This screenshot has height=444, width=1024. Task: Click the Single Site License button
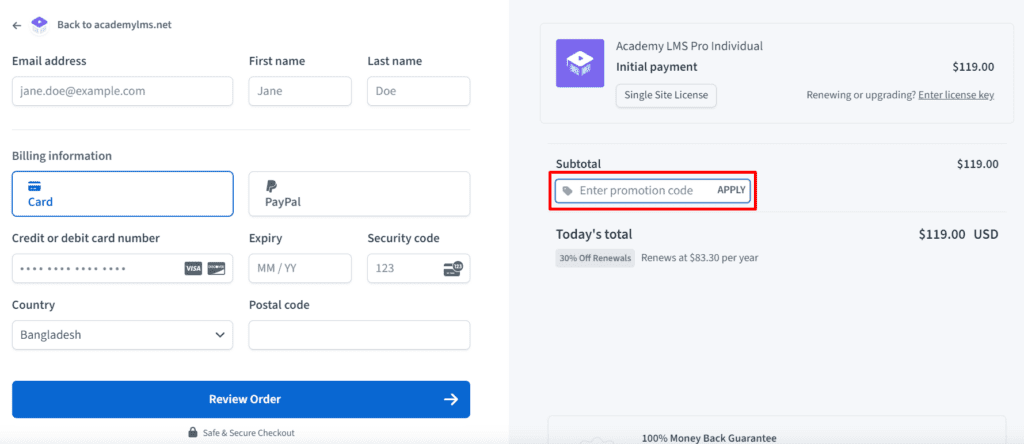666,95
